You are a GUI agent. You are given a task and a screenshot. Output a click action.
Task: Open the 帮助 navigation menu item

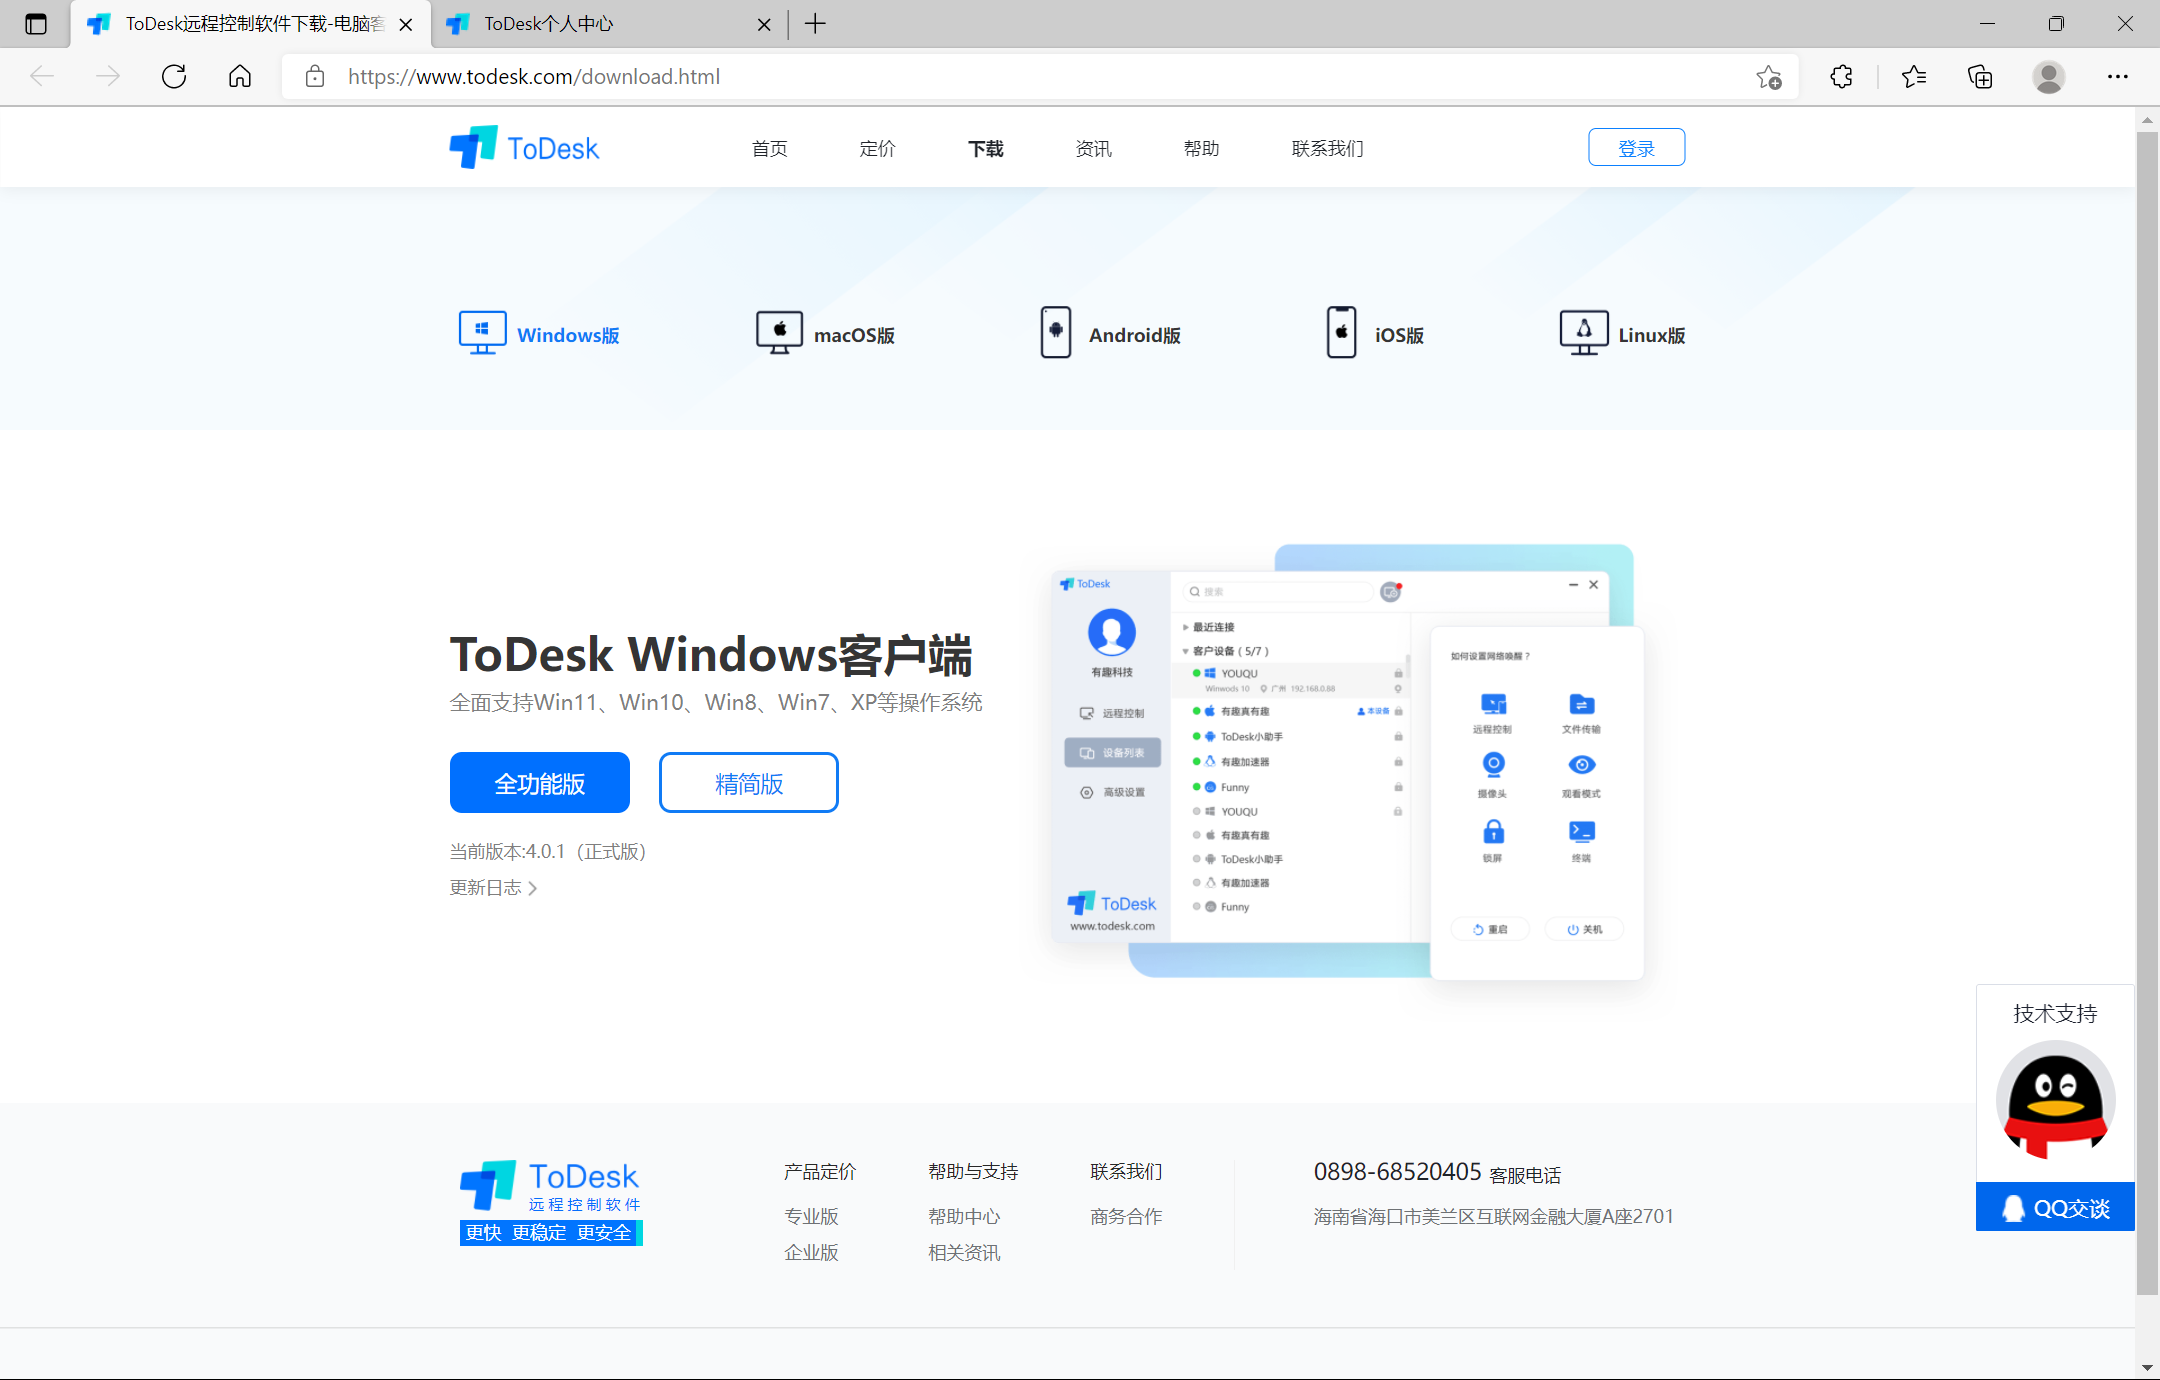tap(1200, 147)
